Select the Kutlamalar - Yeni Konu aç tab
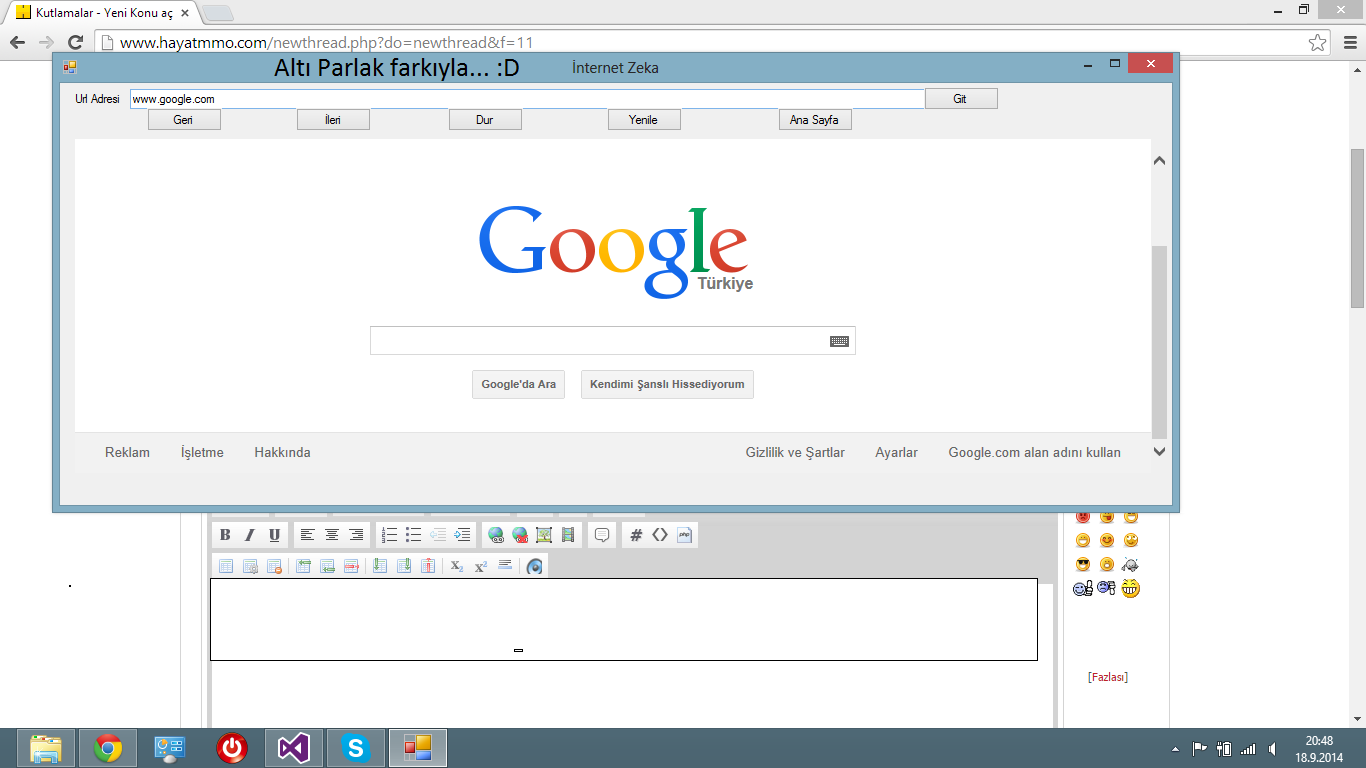The image size is (1366, 768). [x=102, y=12]
